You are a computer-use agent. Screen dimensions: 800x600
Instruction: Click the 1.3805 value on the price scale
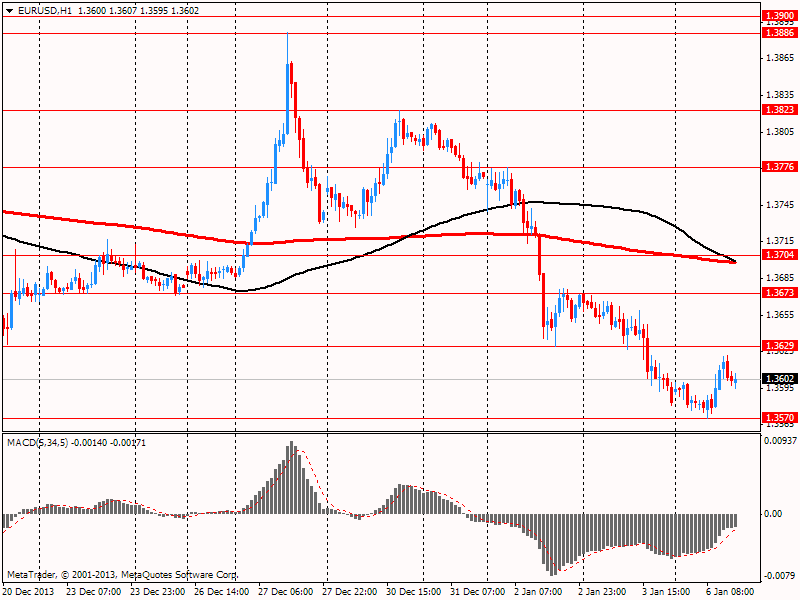tap(781, 132)
